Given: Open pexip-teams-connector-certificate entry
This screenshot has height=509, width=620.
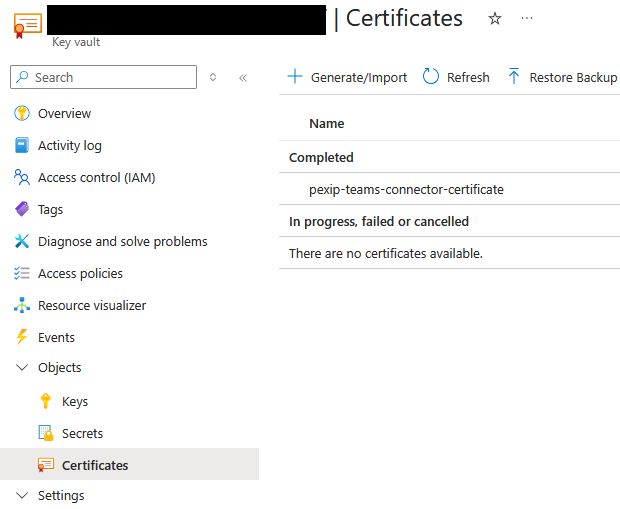Looking at the screenshot, I should coord(406,189).
